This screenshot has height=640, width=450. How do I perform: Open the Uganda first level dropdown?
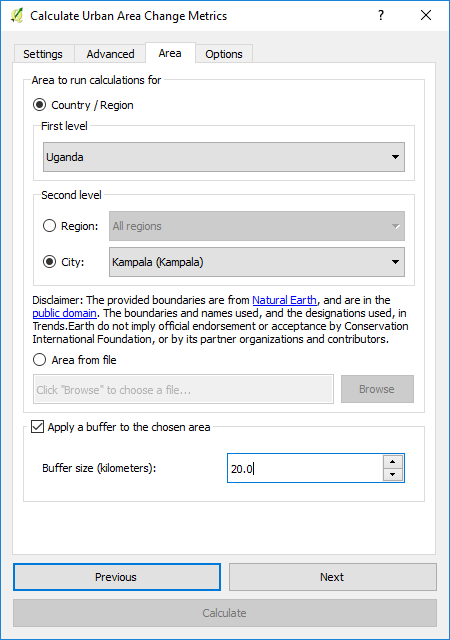(x=224, y=157)
